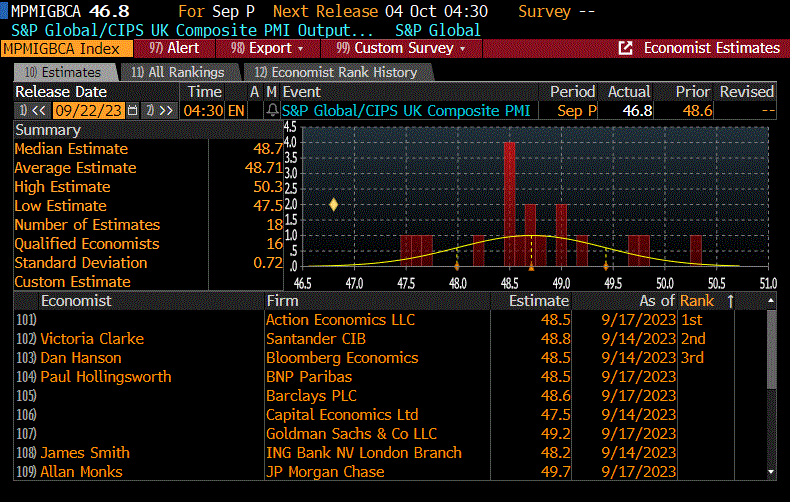Screen dimensions: 790x502
Task: Click the Estimate column header
Action: 539,301
